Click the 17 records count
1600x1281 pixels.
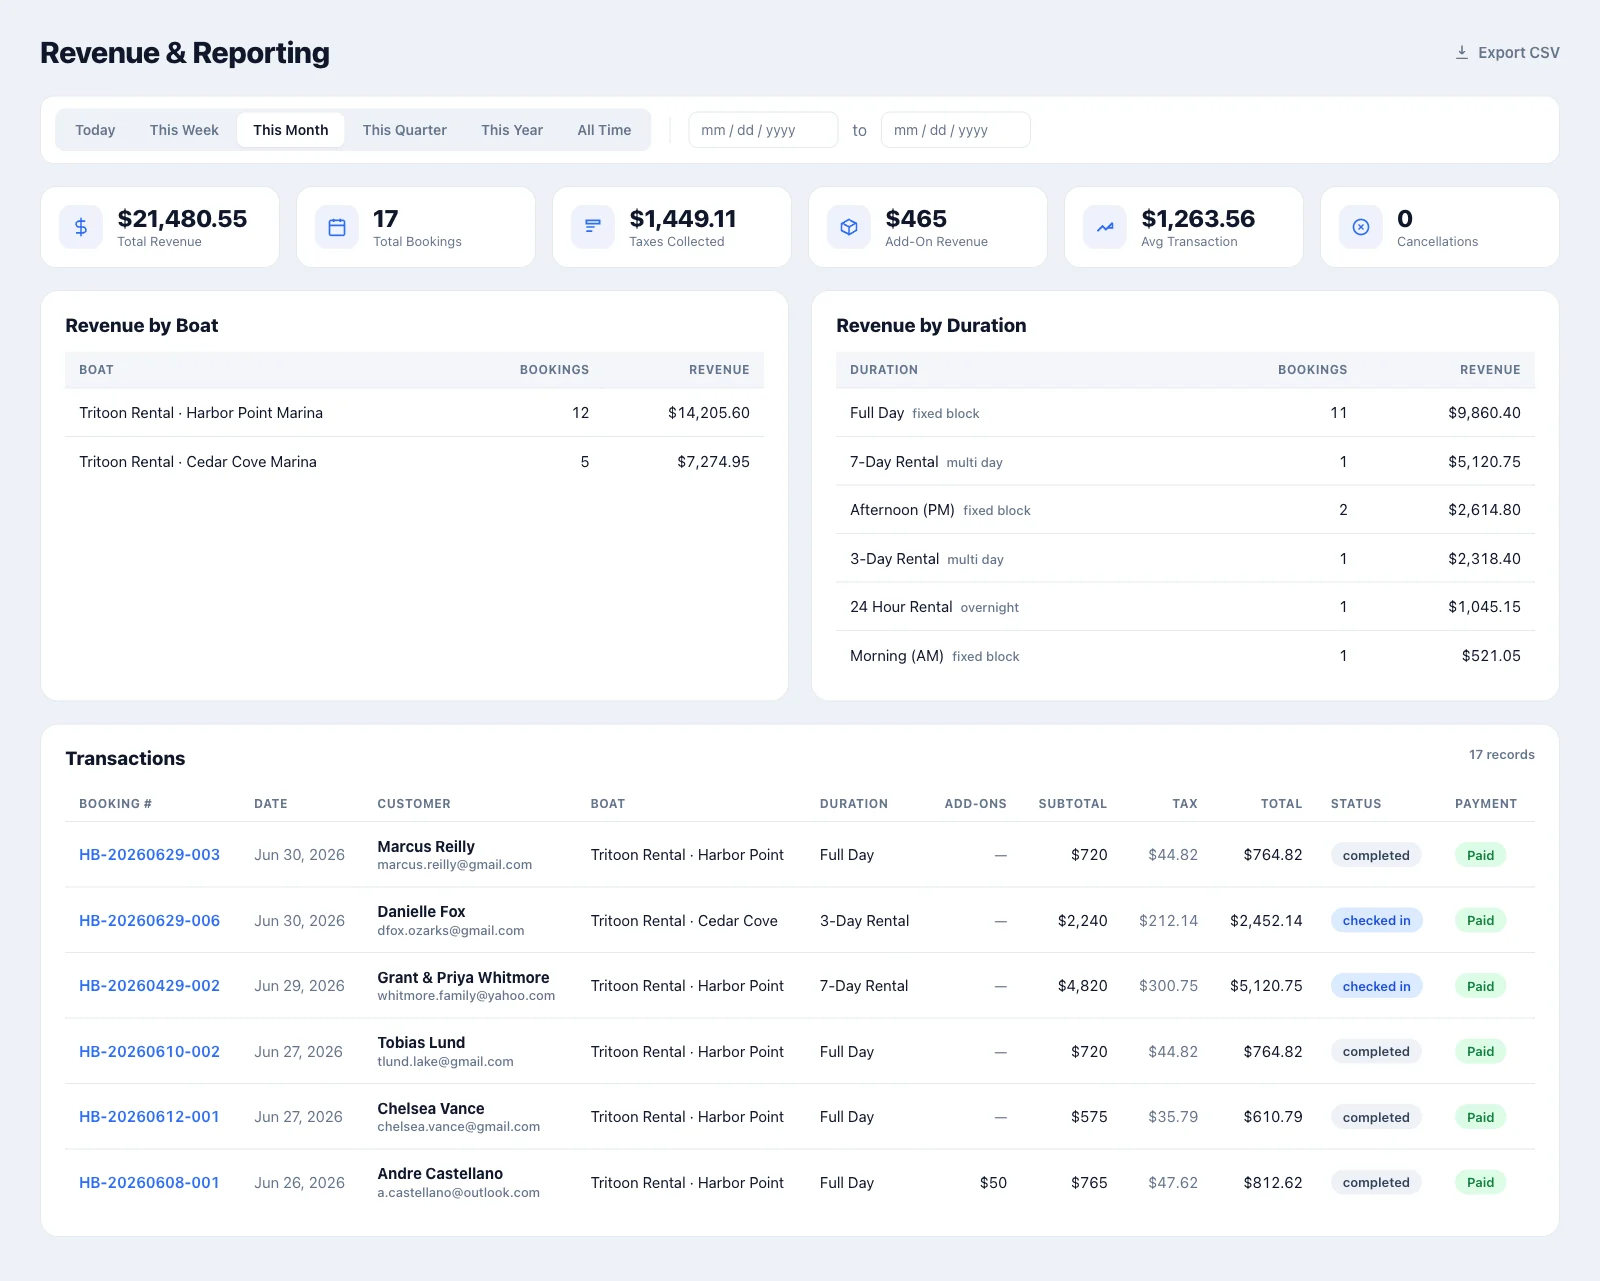(x=1501, y=755)
